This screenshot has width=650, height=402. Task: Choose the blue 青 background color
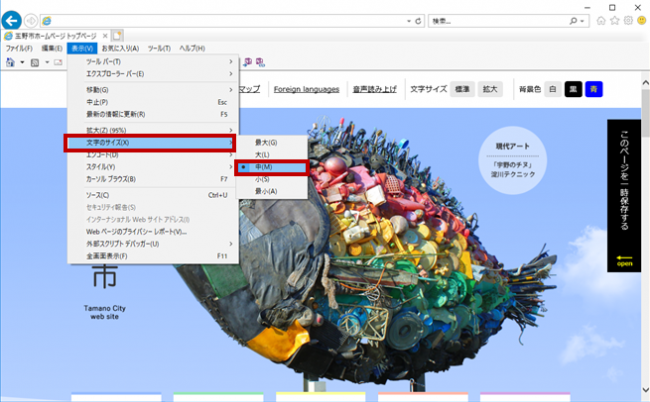(593, 89)
